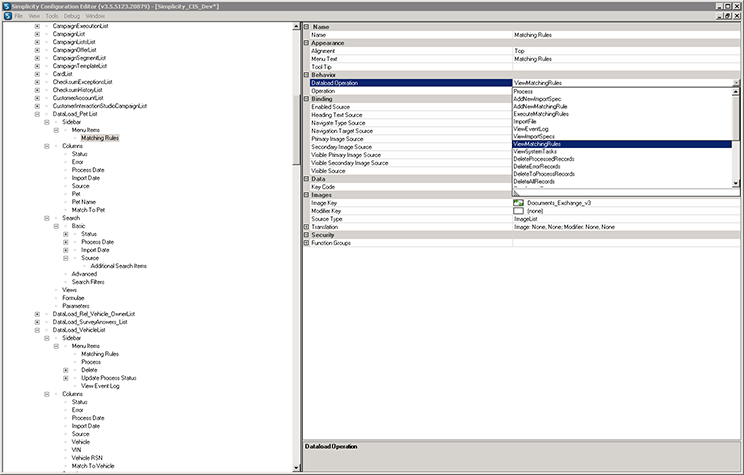Click the Source Type value ImageList
Viewport: 744px width, 475px height.
click(626, 219)
